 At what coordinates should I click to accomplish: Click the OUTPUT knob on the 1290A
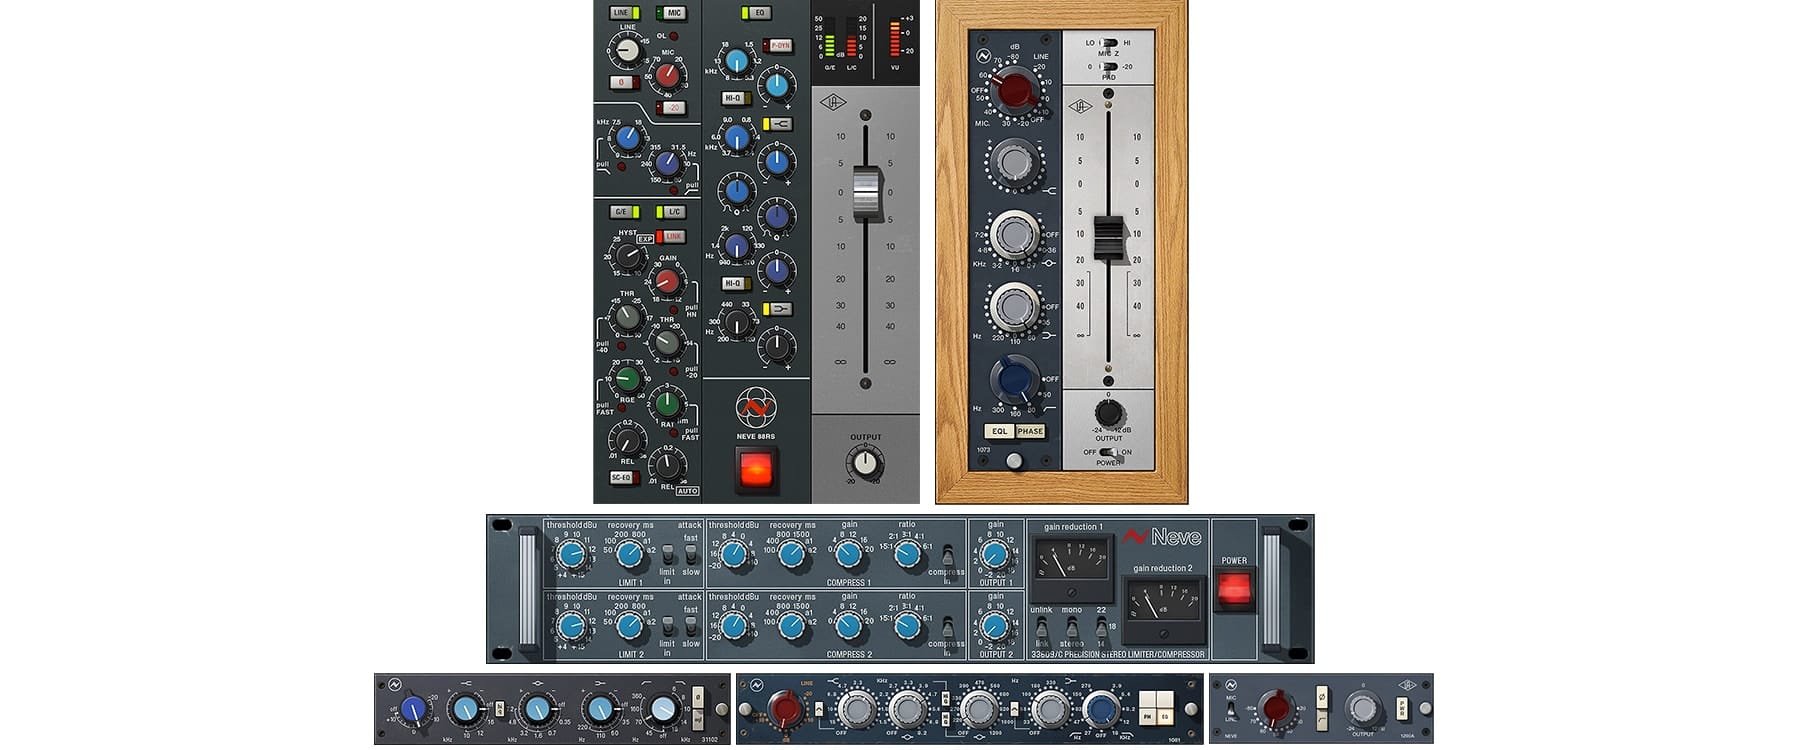[1363, 709]
